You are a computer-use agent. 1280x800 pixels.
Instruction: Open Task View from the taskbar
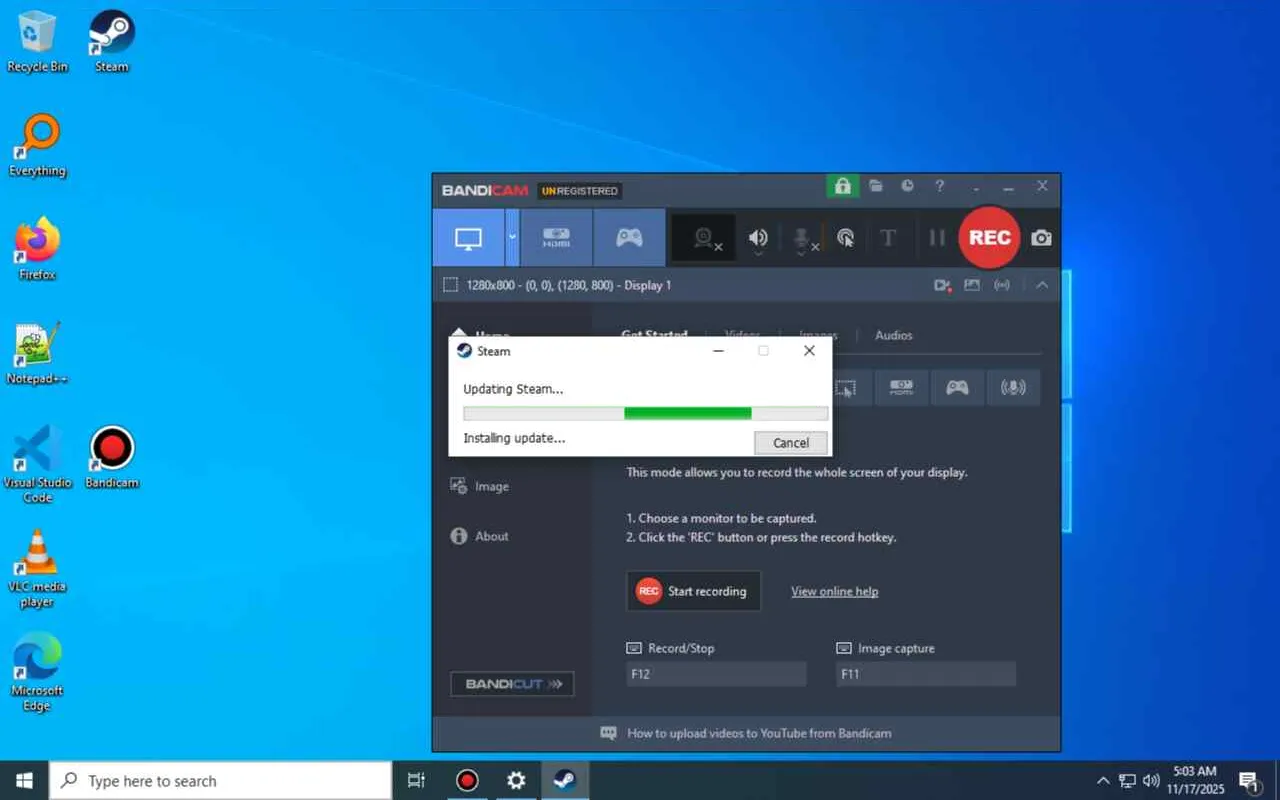(417, 781)
